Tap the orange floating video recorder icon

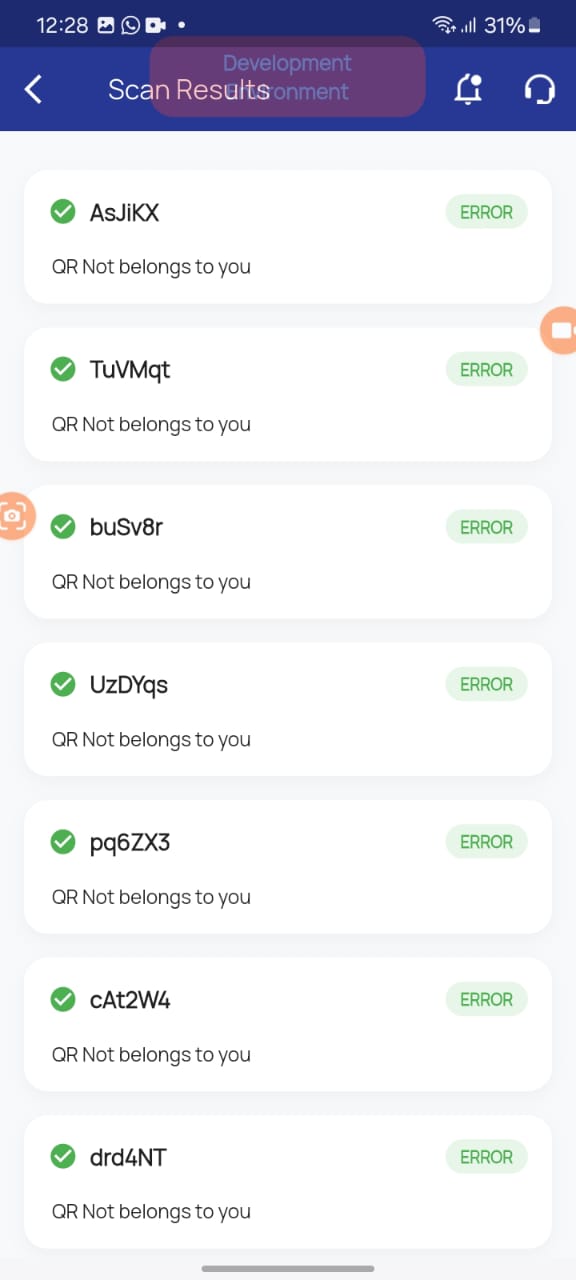point(559,330)
